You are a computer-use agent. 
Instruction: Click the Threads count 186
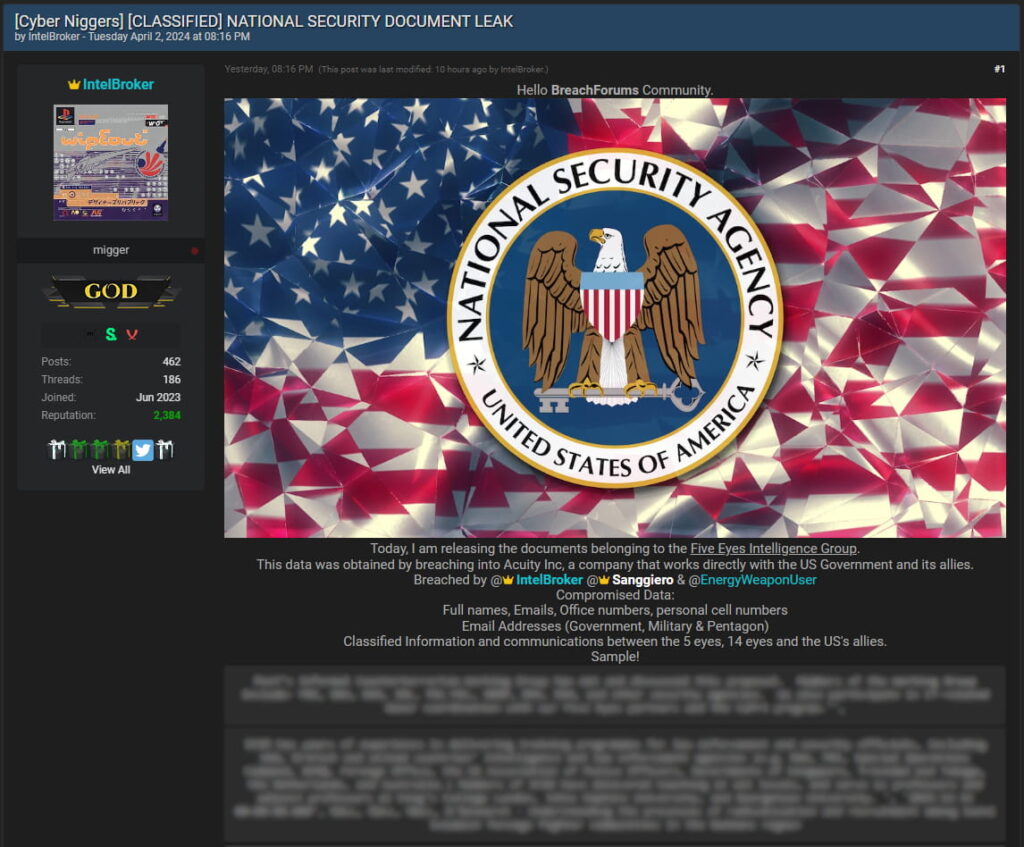(172, 379)
